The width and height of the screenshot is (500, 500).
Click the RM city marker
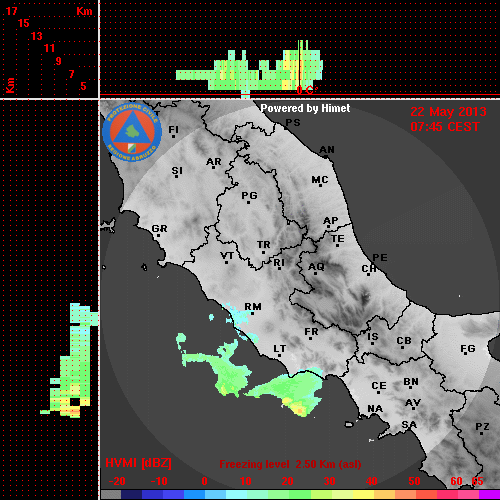(252, 313)
